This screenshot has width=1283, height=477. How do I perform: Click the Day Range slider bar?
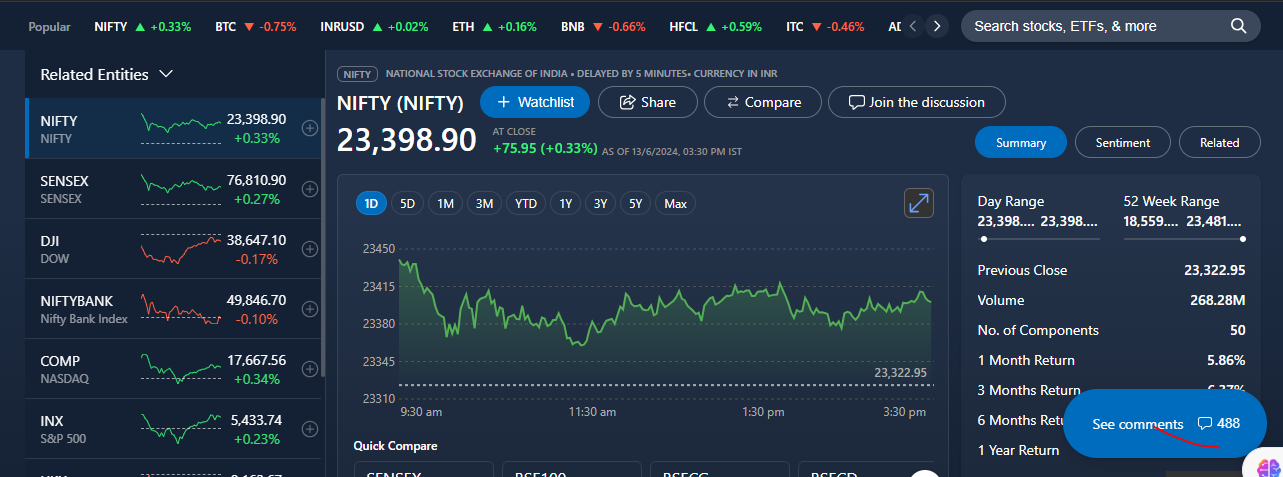tap(1039, 238)
